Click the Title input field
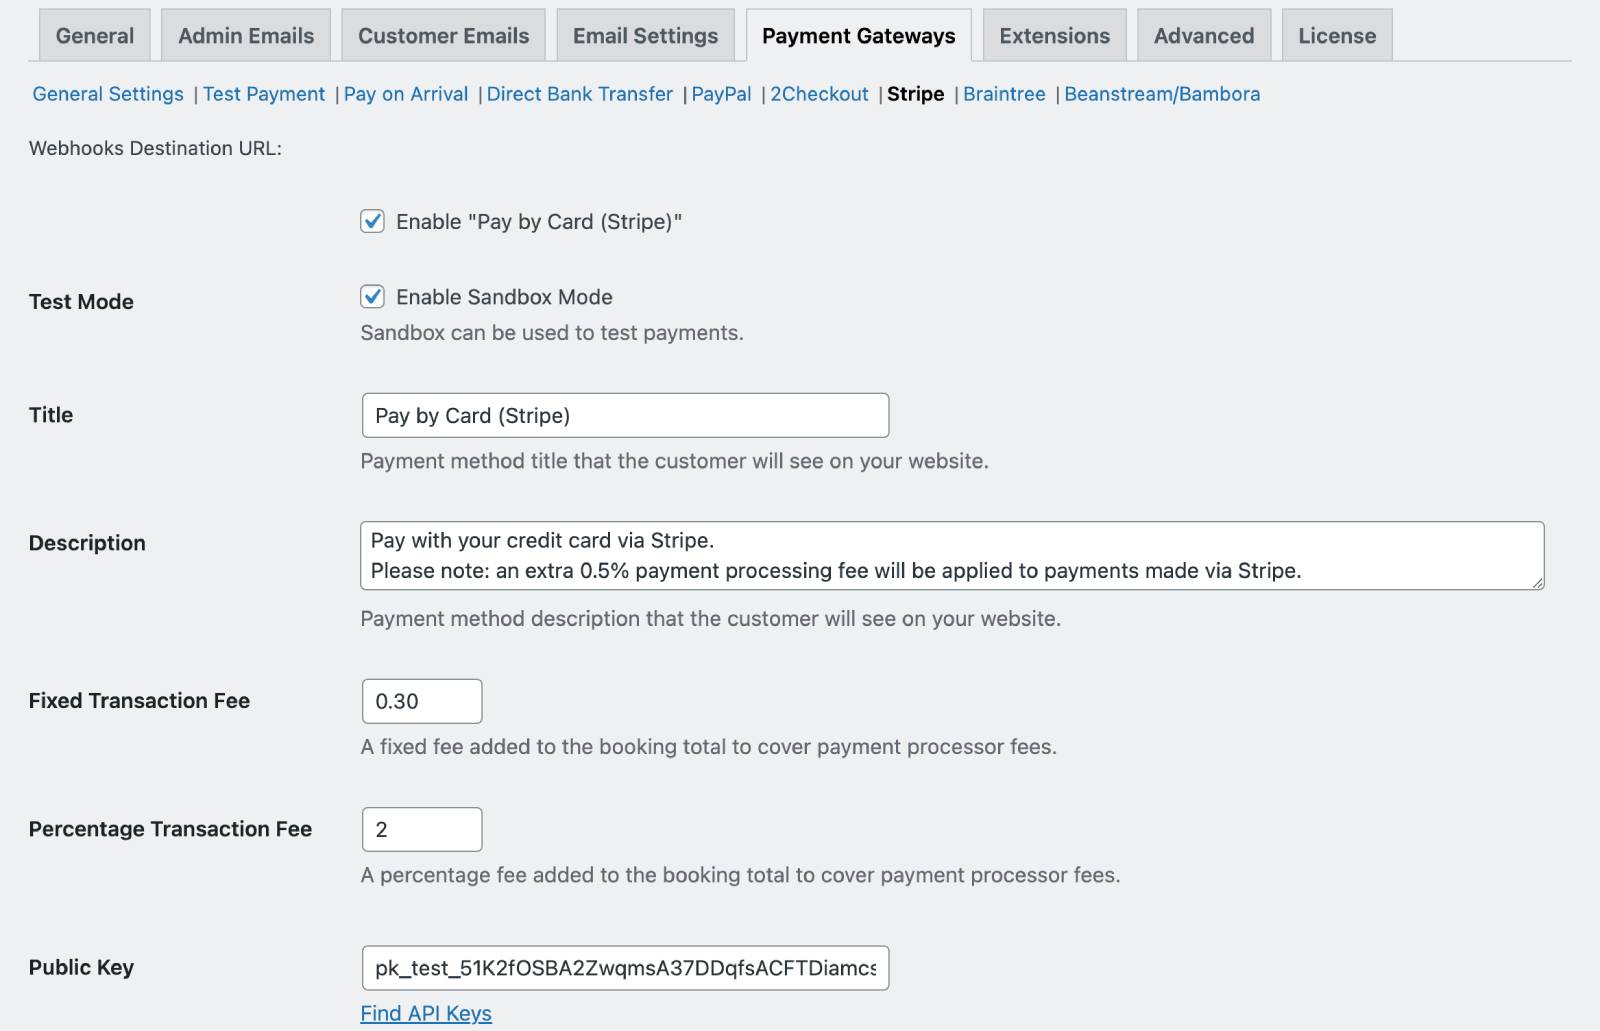 (625, 415)
